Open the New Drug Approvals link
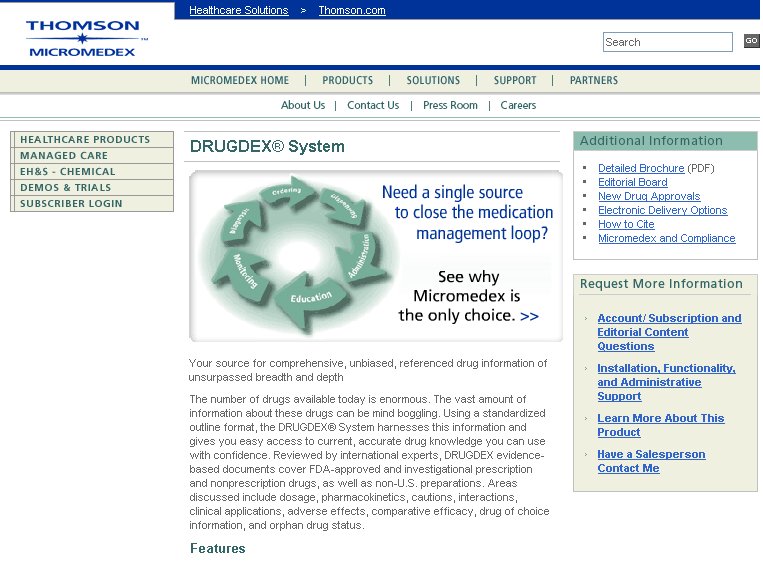763x561 pixels. [649, 197]
